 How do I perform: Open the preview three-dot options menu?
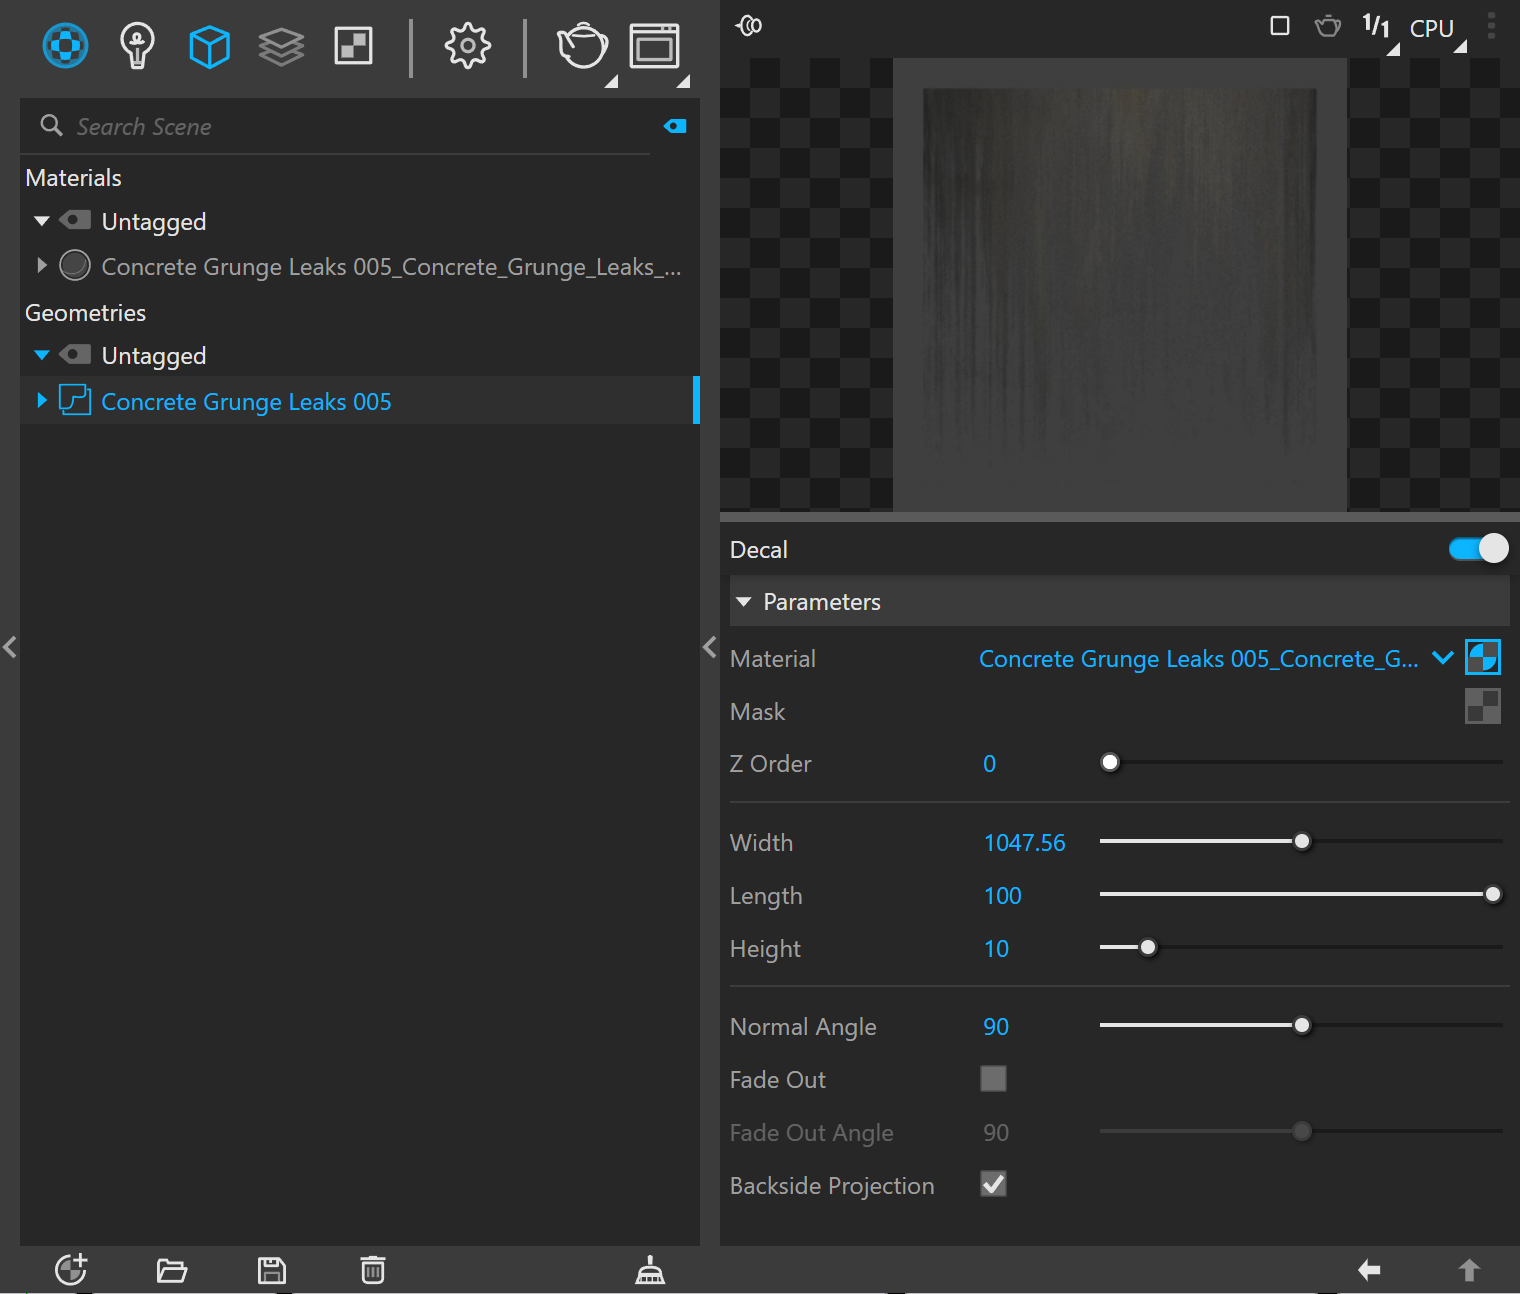coord(1491,26)
